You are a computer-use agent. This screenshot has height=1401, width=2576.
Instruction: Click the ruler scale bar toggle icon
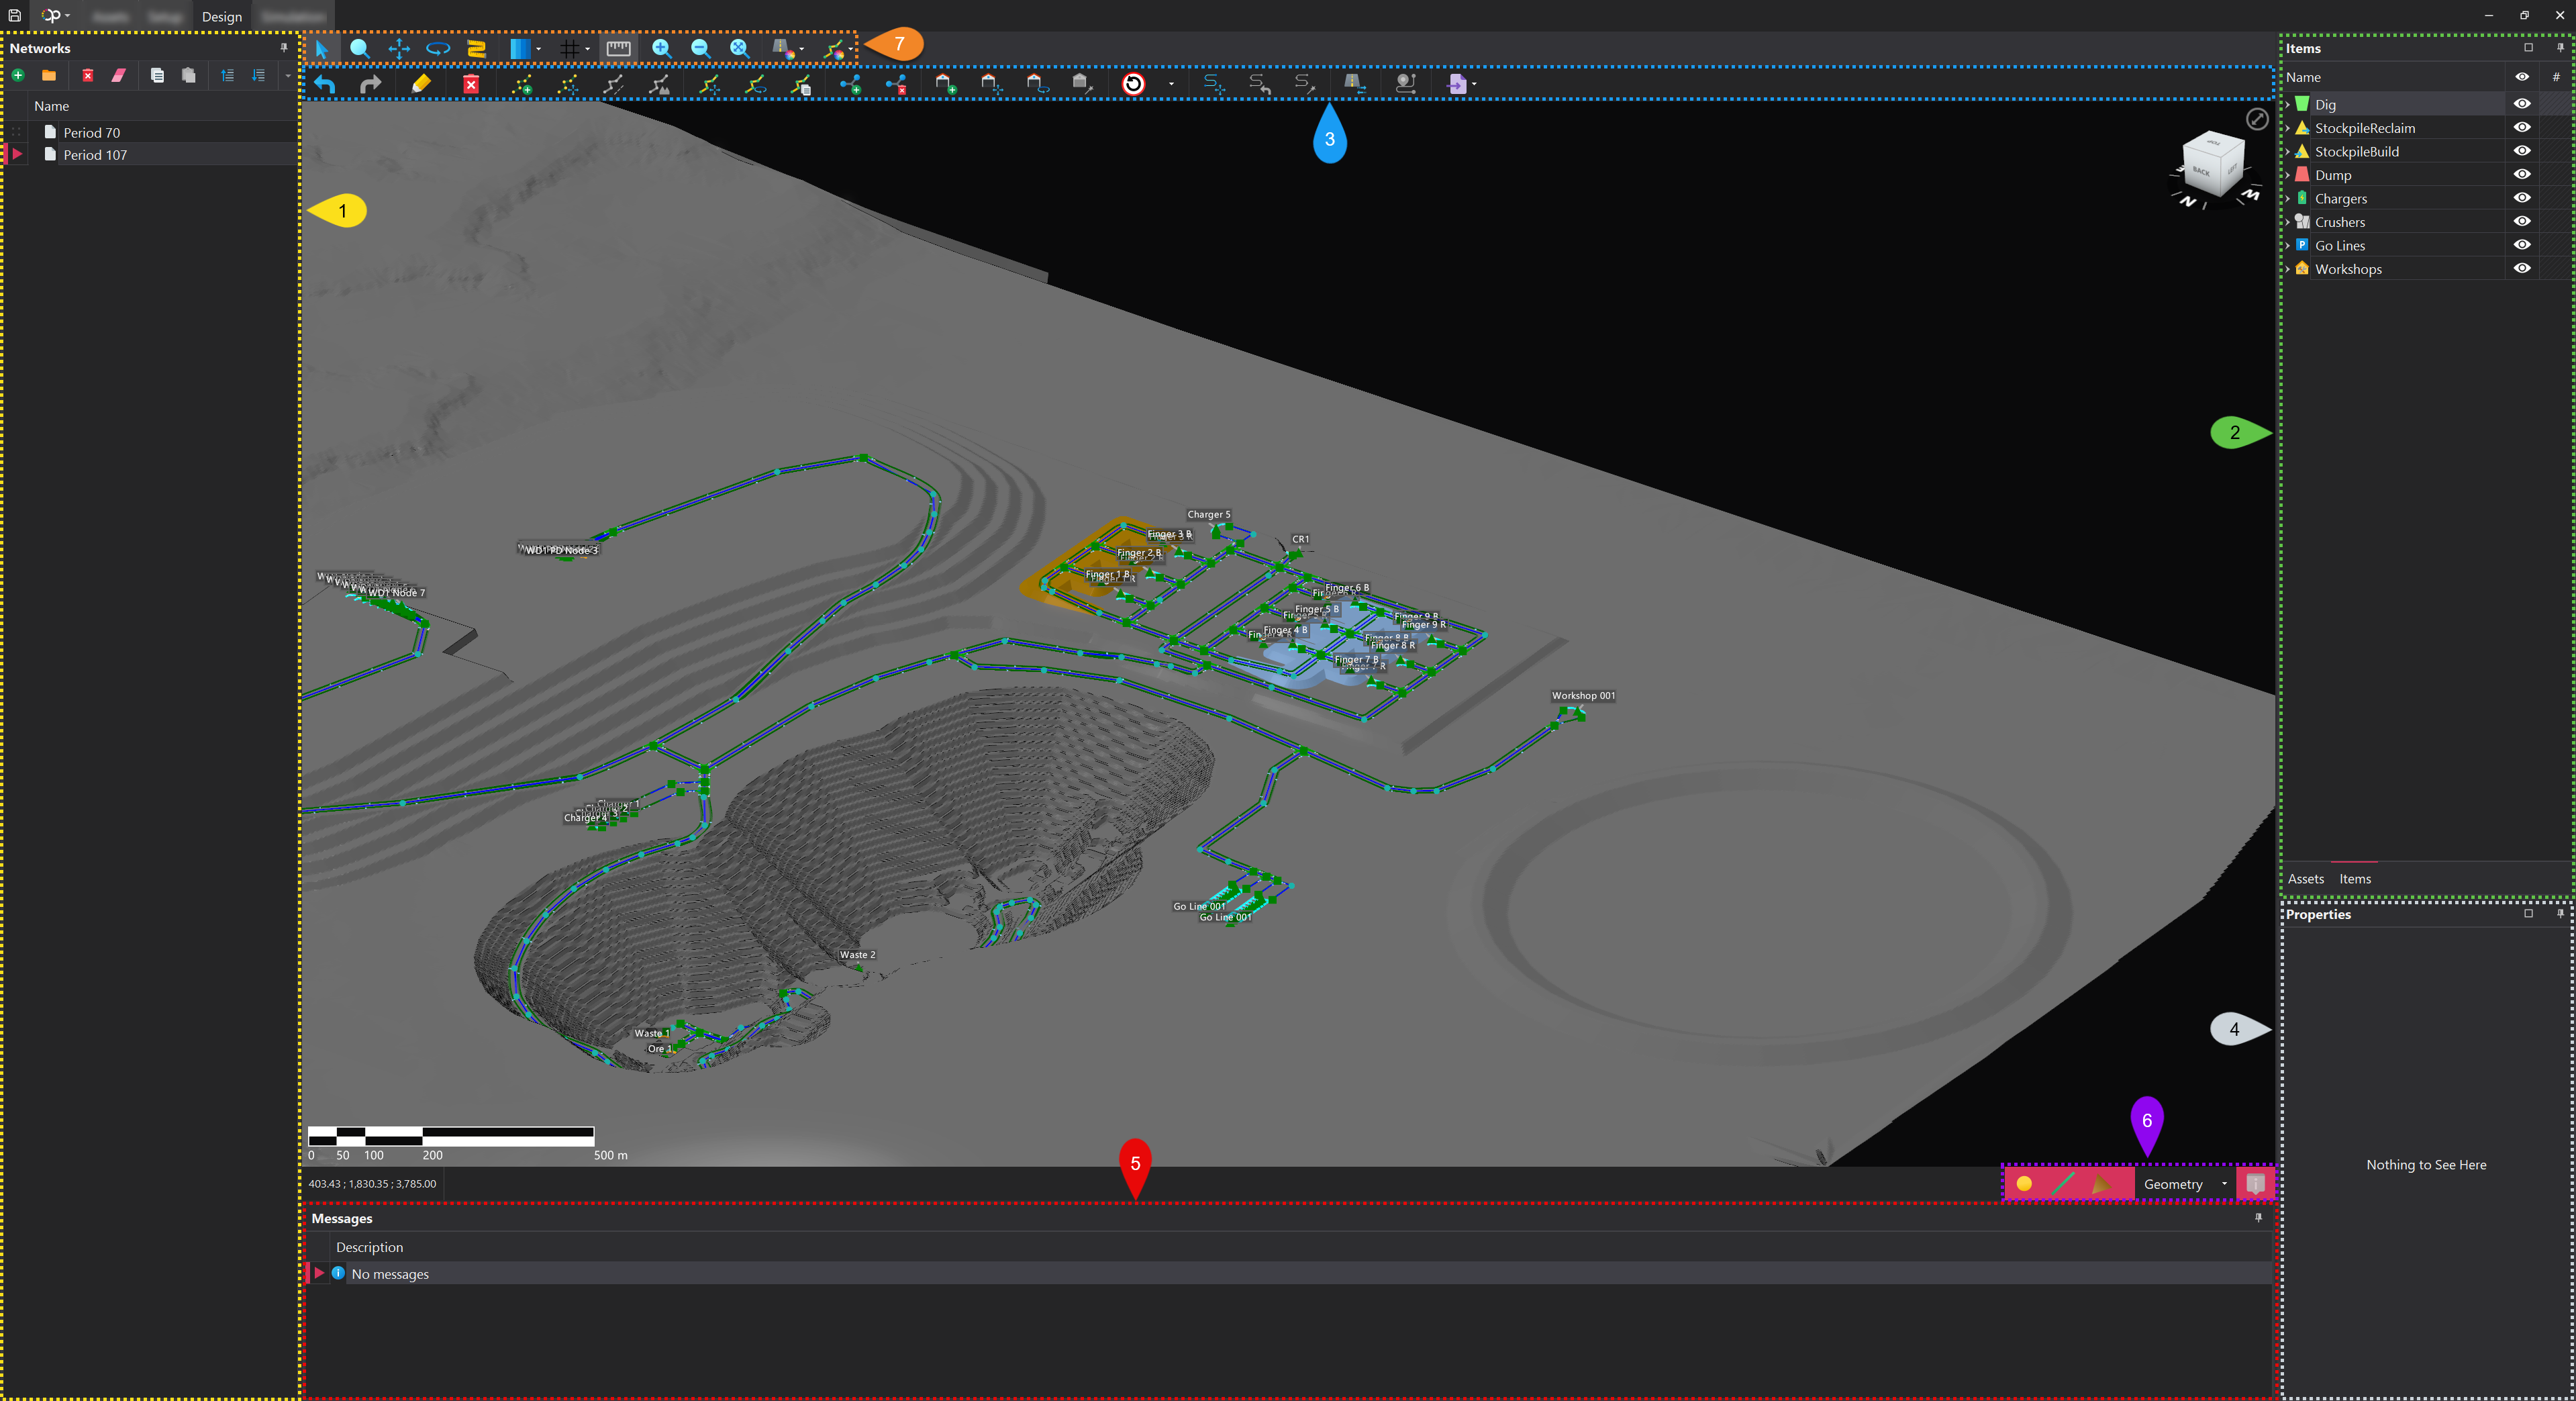(x=618, y=48)
